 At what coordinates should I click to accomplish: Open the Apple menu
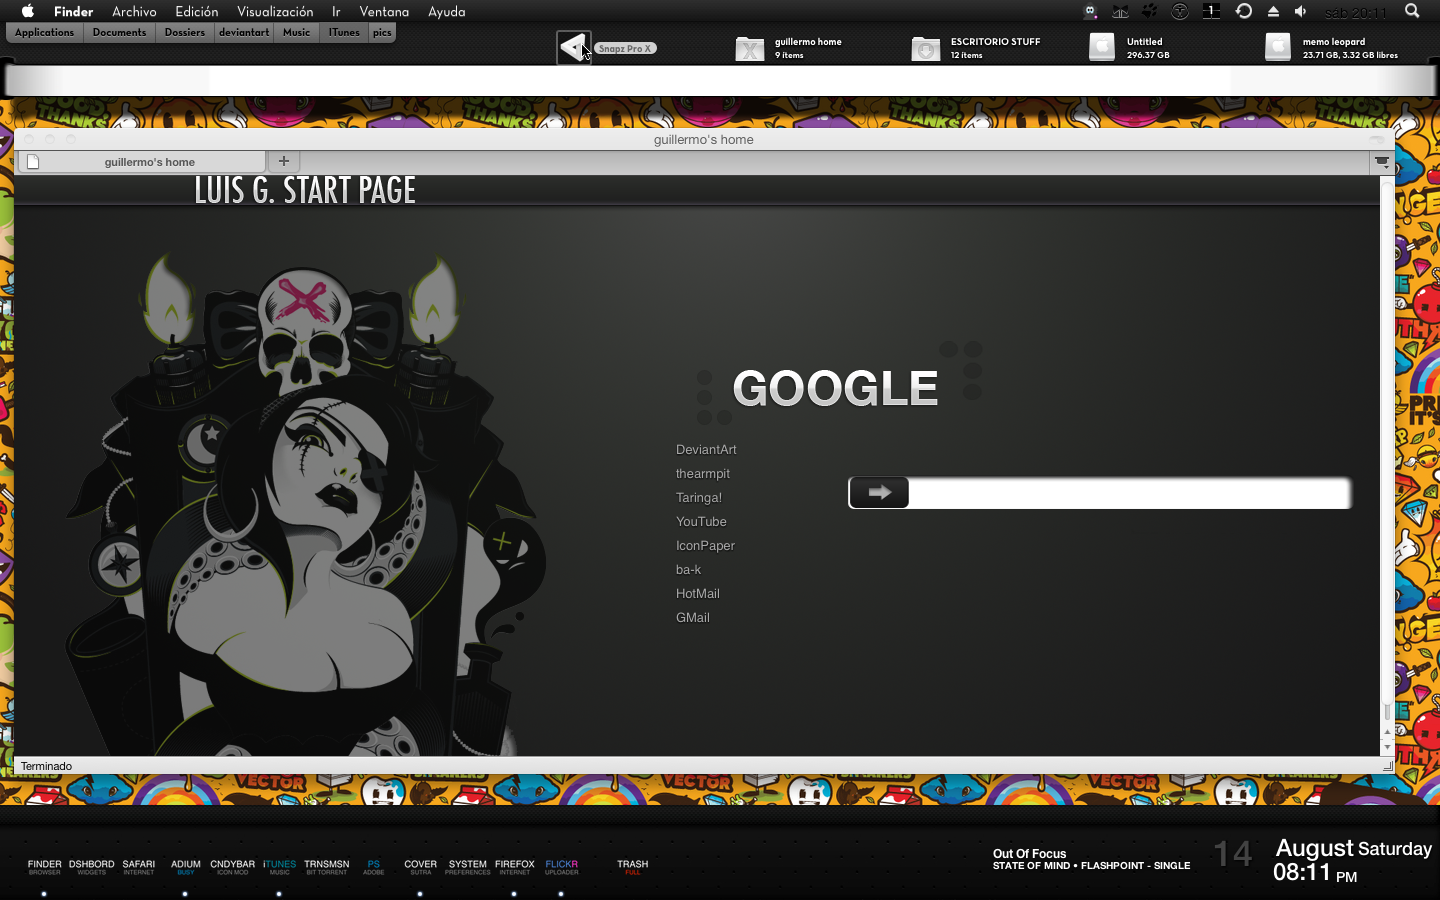(28, 11)
